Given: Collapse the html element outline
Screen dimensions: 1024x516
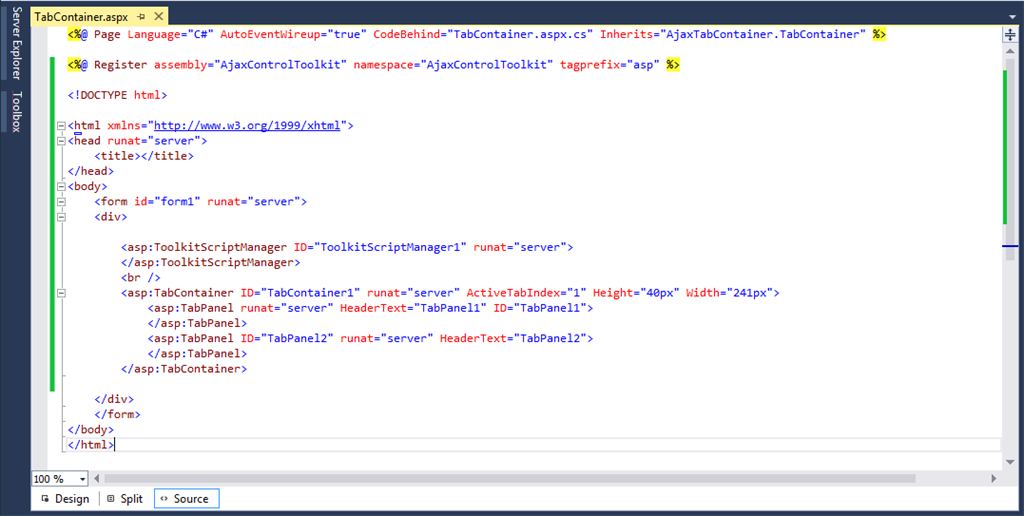Looking at the screenshot, I should point(61,125).
